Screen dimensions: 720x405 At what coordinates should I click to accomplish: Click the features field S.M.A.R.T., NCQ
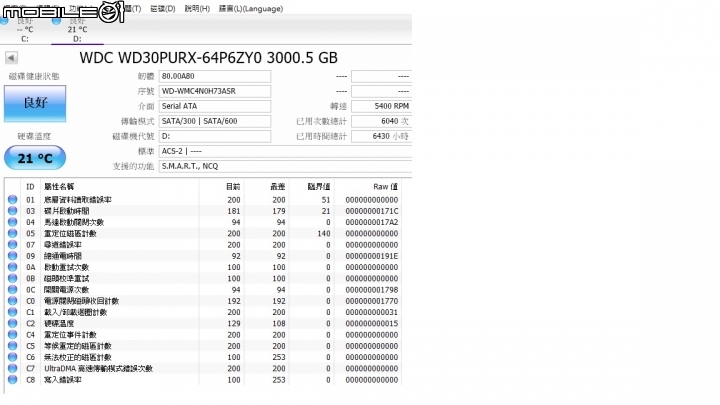(x=285, y=166)
